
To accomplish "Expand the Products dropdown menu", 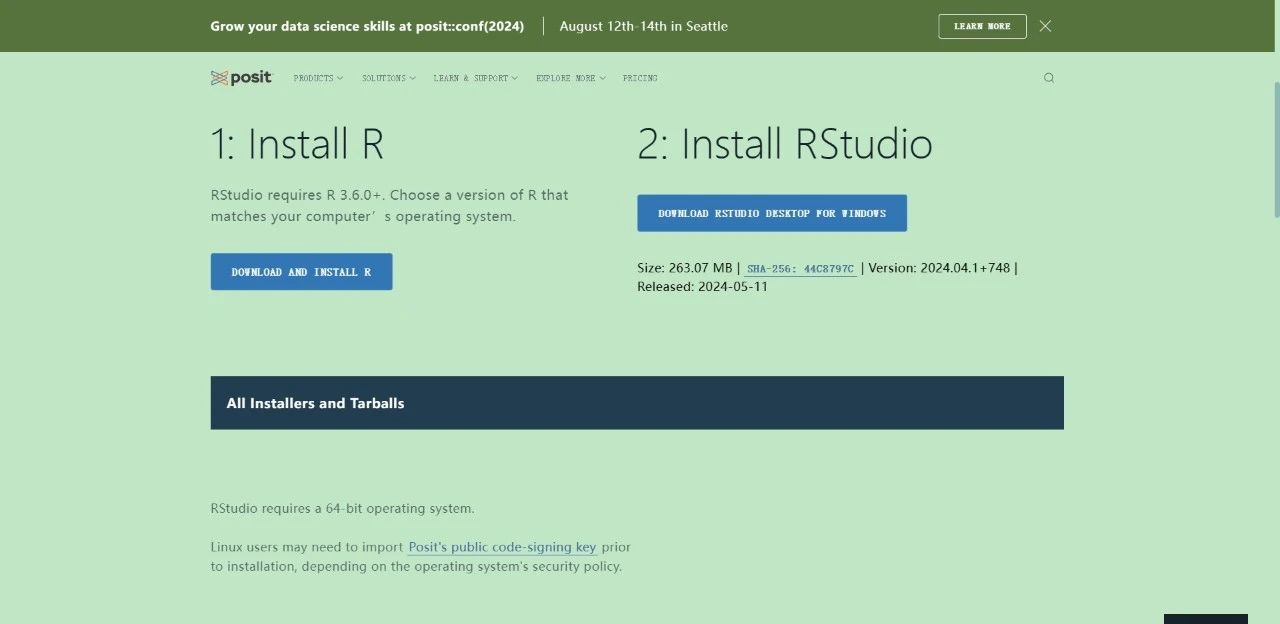I will (318, 78).
